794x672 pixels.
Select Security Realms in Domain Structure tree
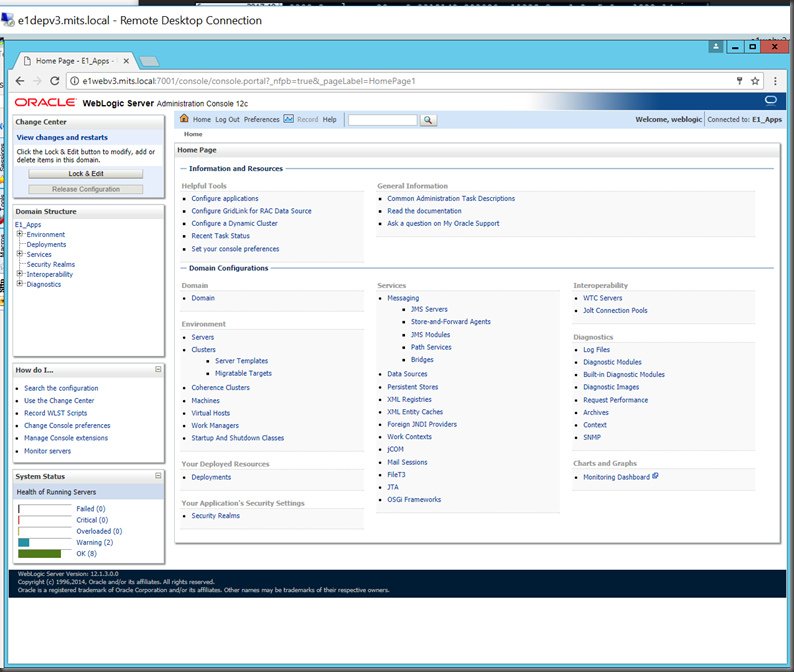(51, 264)
